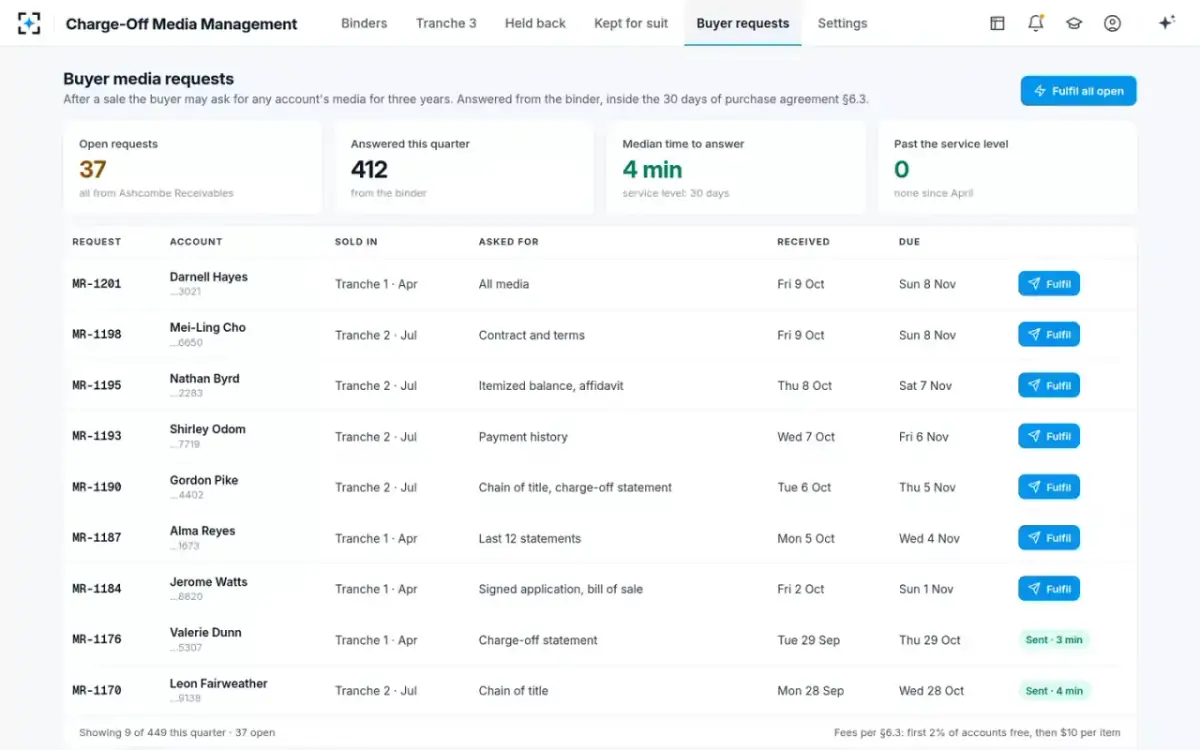Select the Buyer requests tab

(x=743, y=23)
